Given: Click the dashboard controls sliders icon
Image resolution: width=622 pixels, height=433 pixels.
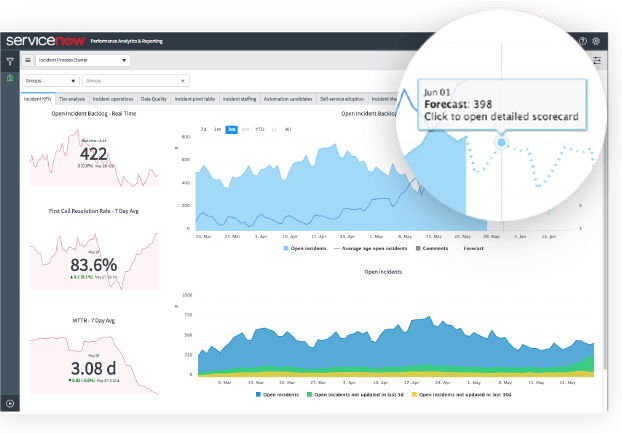Looking at the screenshot, I should pyautogui.click(x=597, y=60).
